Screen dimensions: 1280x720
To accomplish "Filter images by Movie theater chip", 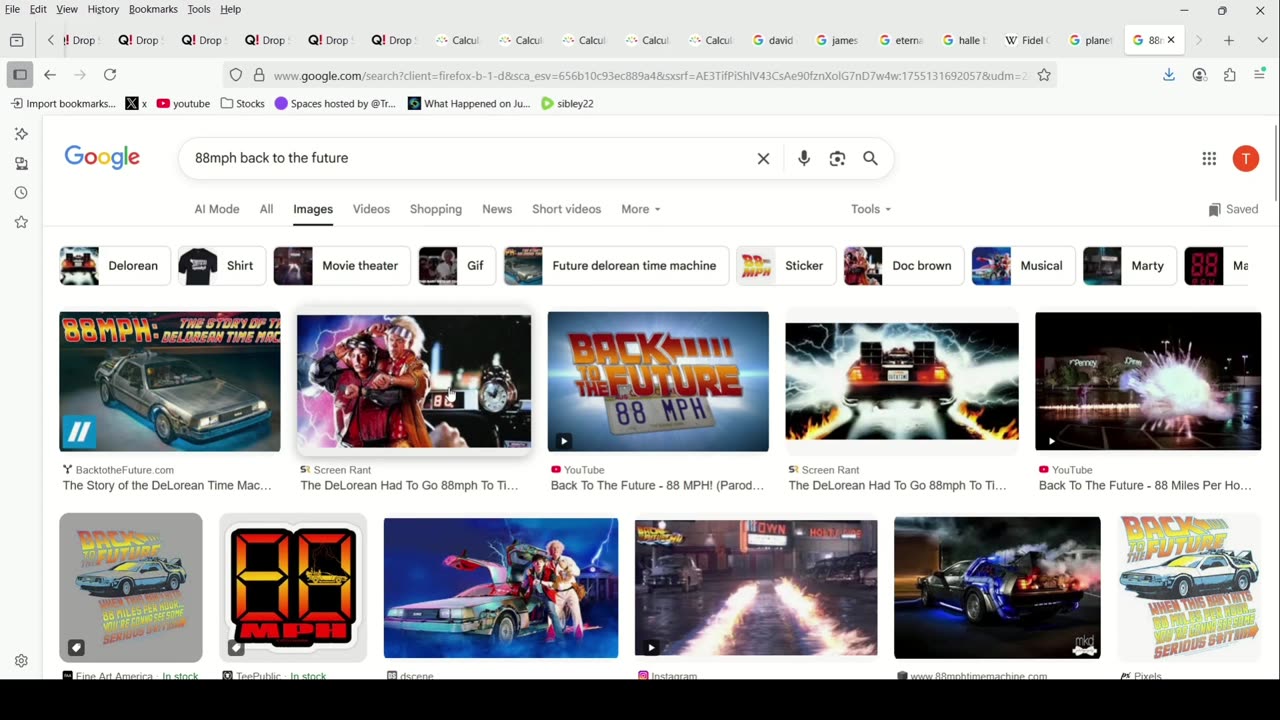I will pos(342,266).
